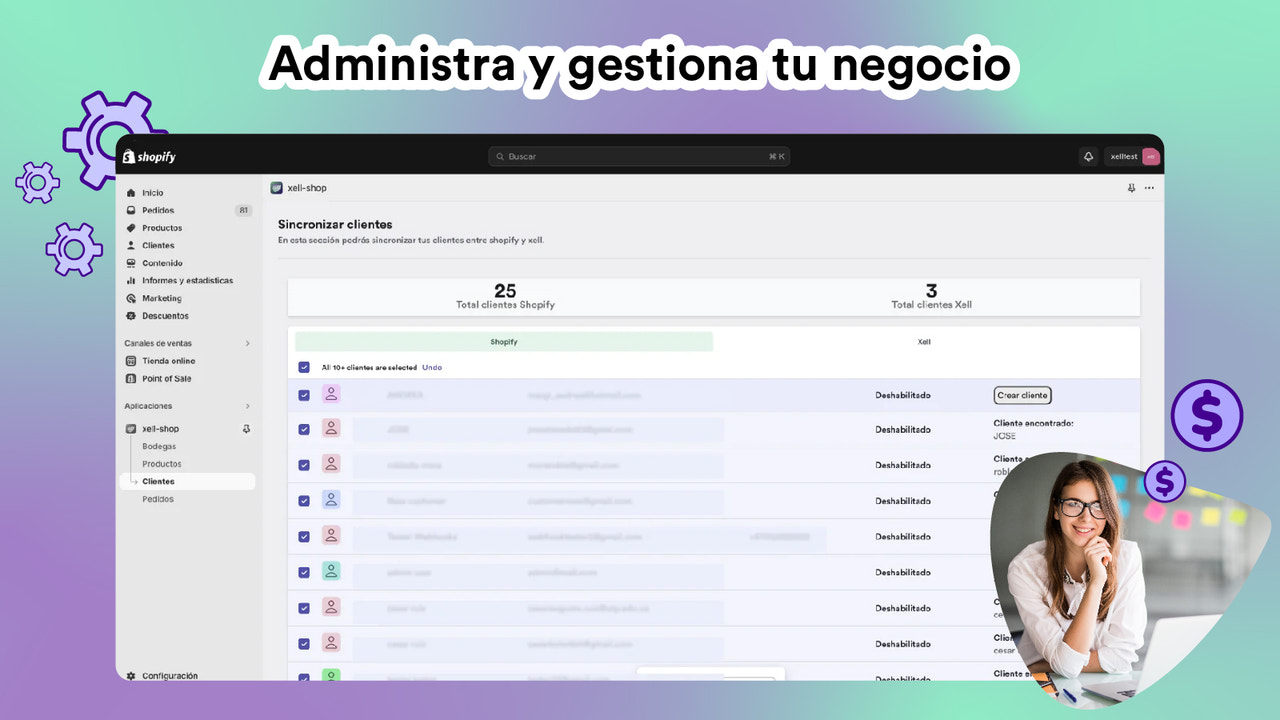Click the Tienda online store icon
Image resolution: width=1280 pixels, height=720 pixels.
(x=131, y=361)
